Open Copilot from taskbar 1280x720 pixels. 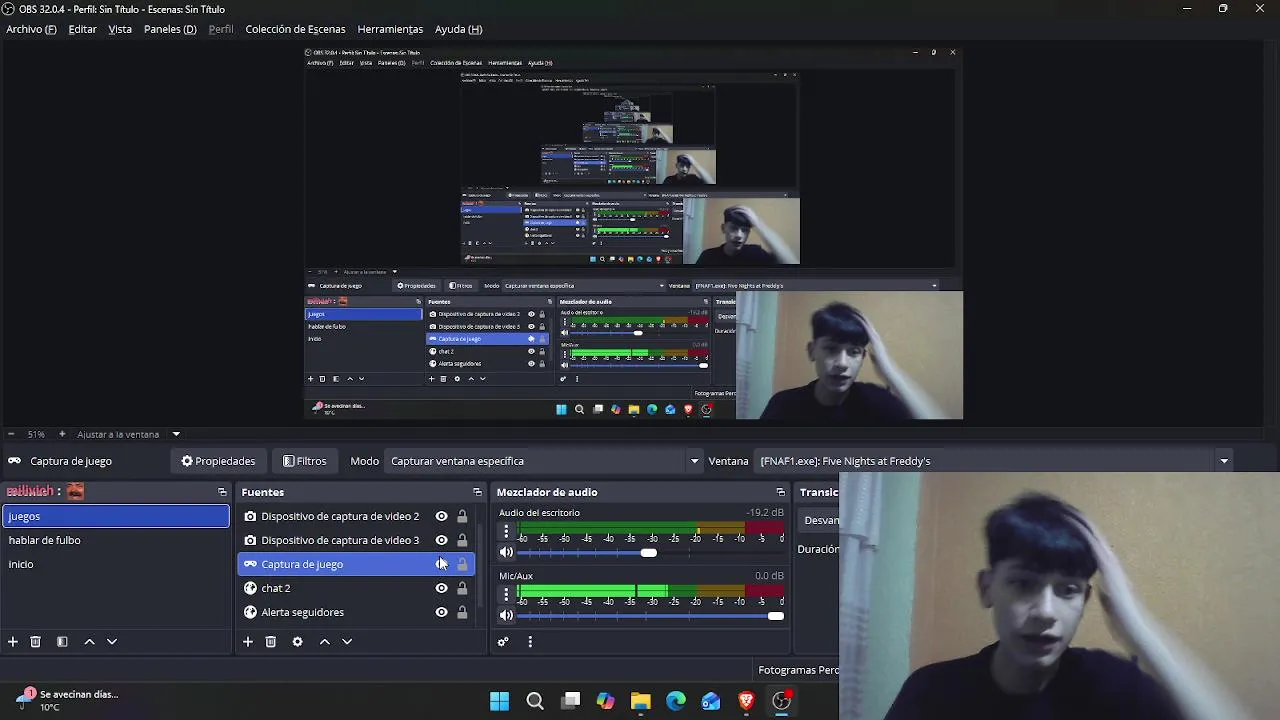tap(605, 701)
